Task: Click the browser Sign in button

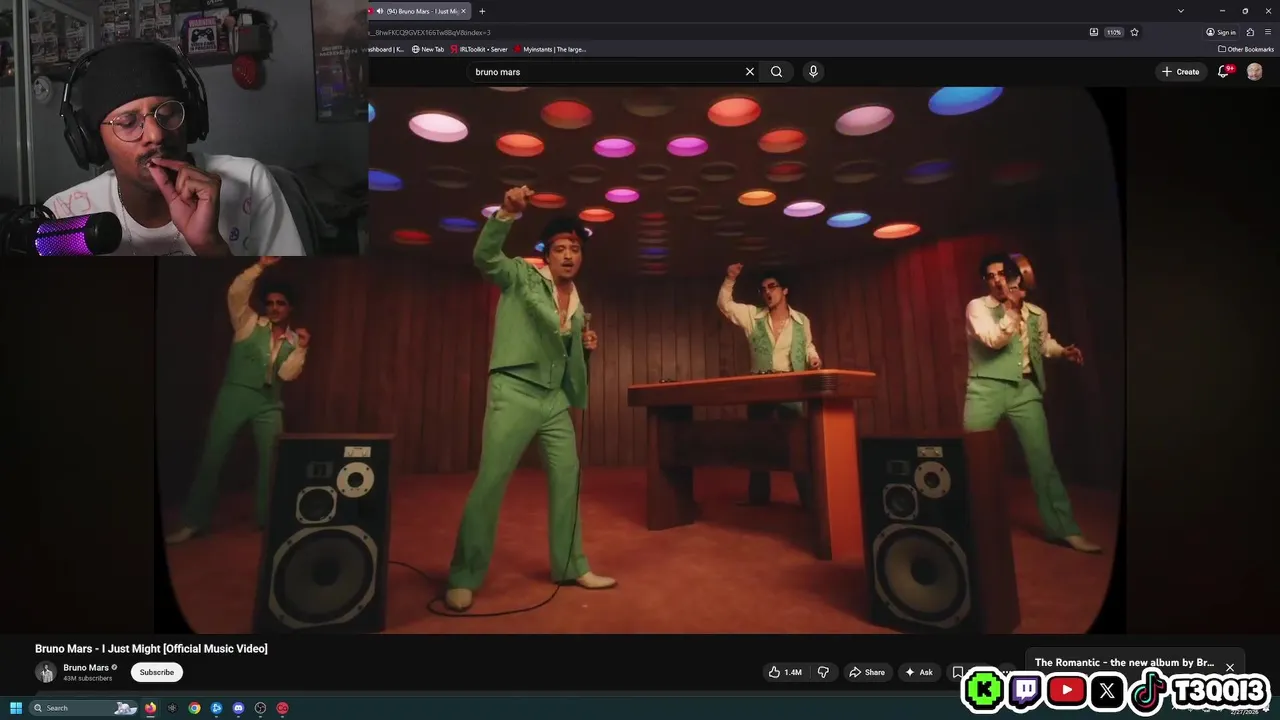Action: coord(1221,32)
